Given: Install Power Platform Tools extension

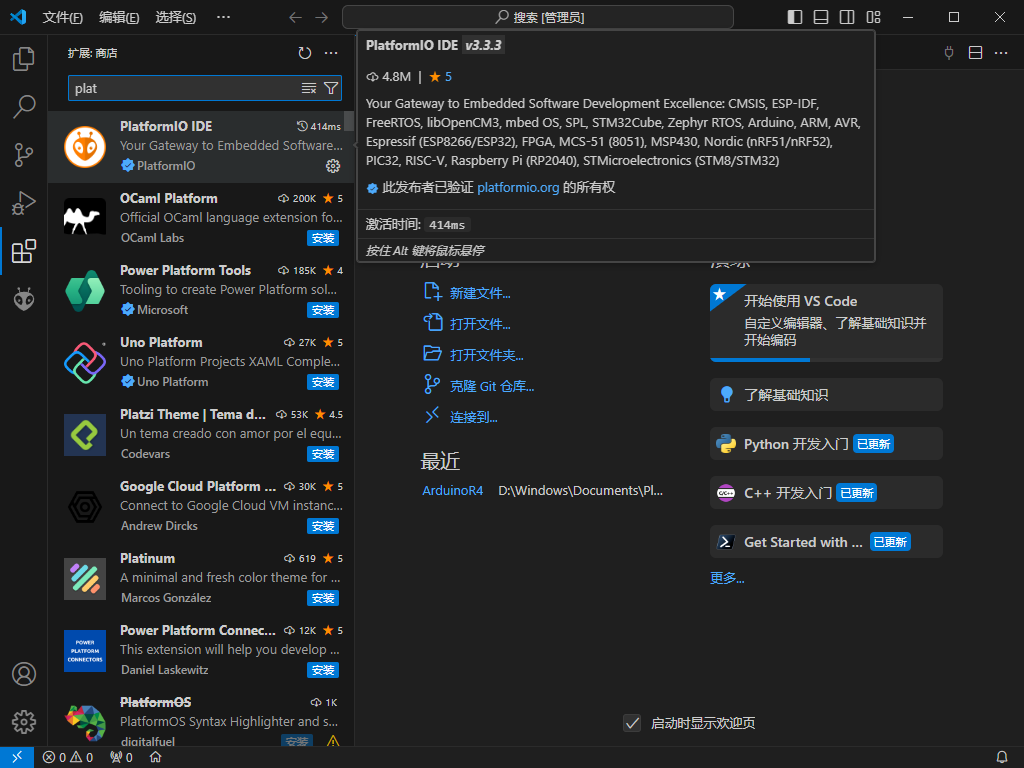Looking at the screenshot, I should [x=323, y=310].
